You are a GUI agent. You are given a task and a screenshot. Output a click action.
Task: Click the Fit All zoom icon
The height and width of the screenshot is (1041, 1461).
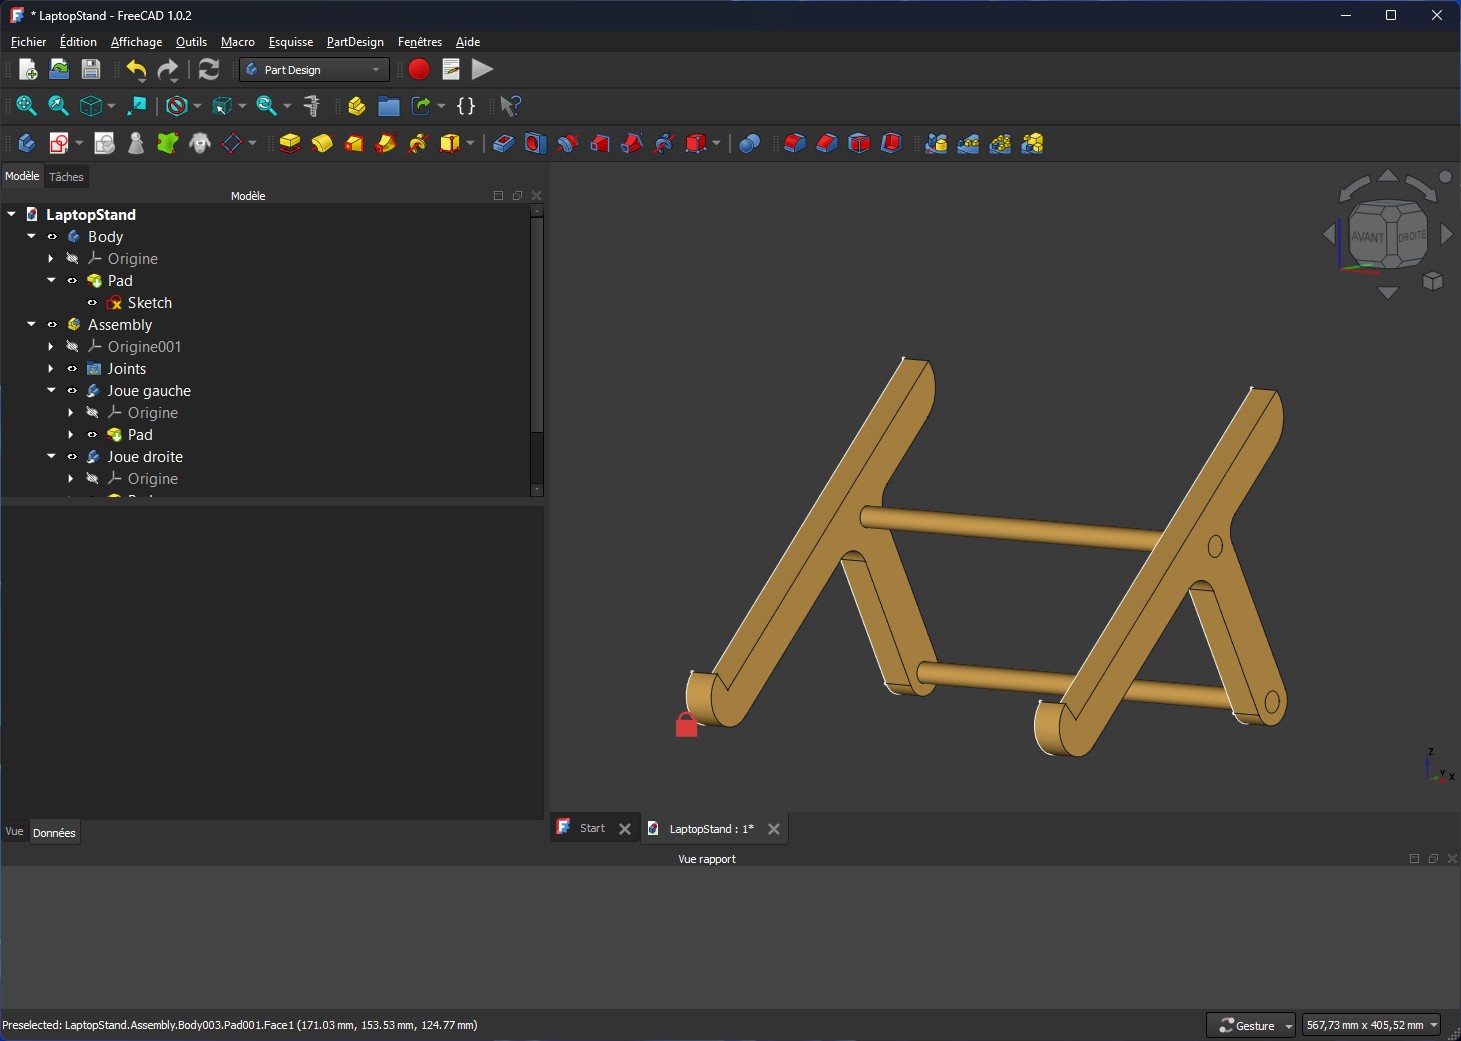pyautogui.click(x=26, y=106)
